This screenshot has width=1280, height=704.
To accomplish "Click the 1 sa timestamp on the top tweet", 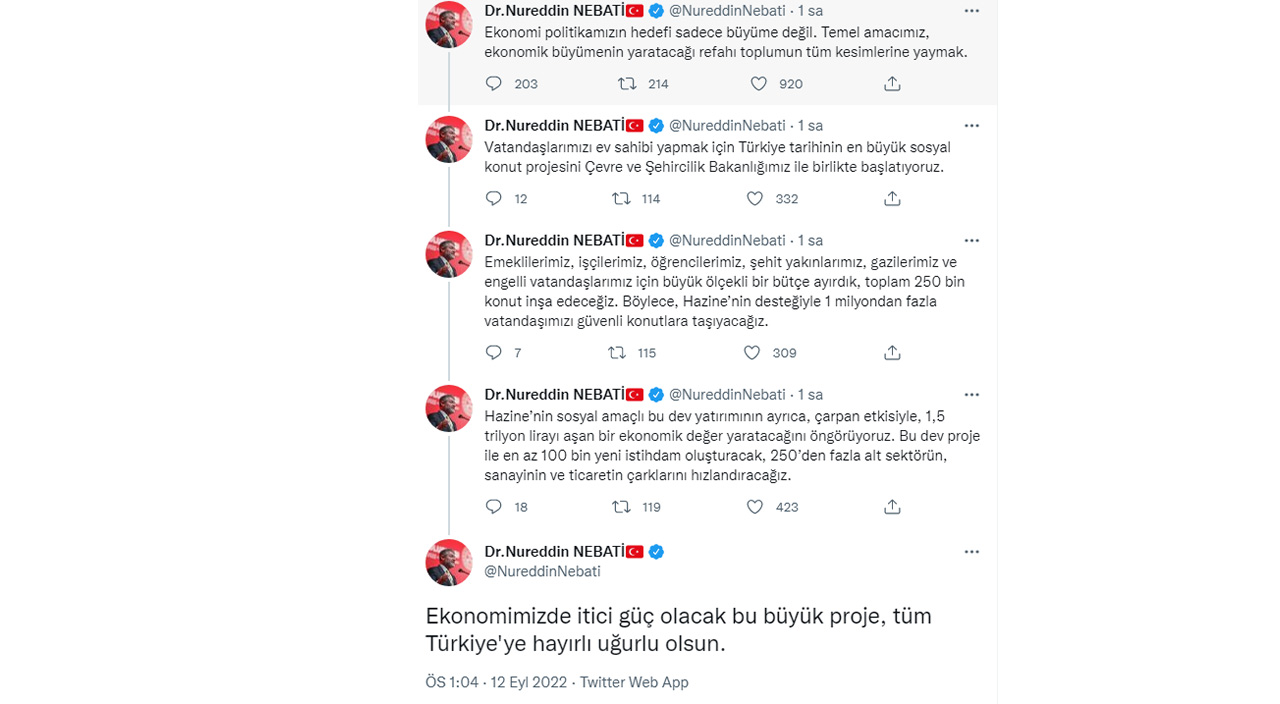I will 810,10.
